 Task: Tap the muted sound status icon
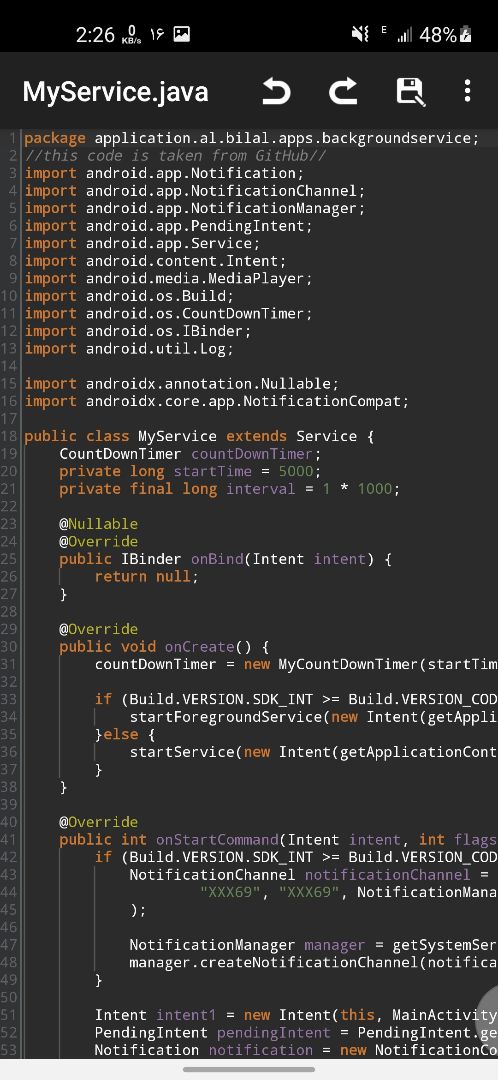[360, 34]
